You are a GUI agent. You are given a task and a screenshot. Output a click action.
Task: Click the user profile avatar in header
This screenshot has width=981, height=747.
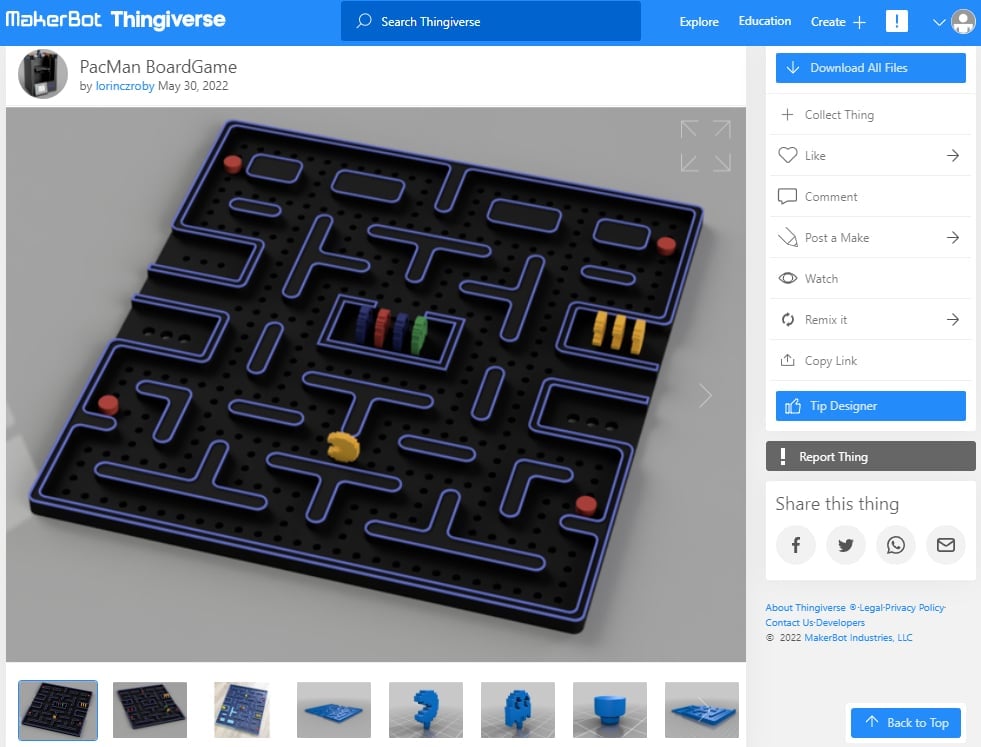[963, 22]
